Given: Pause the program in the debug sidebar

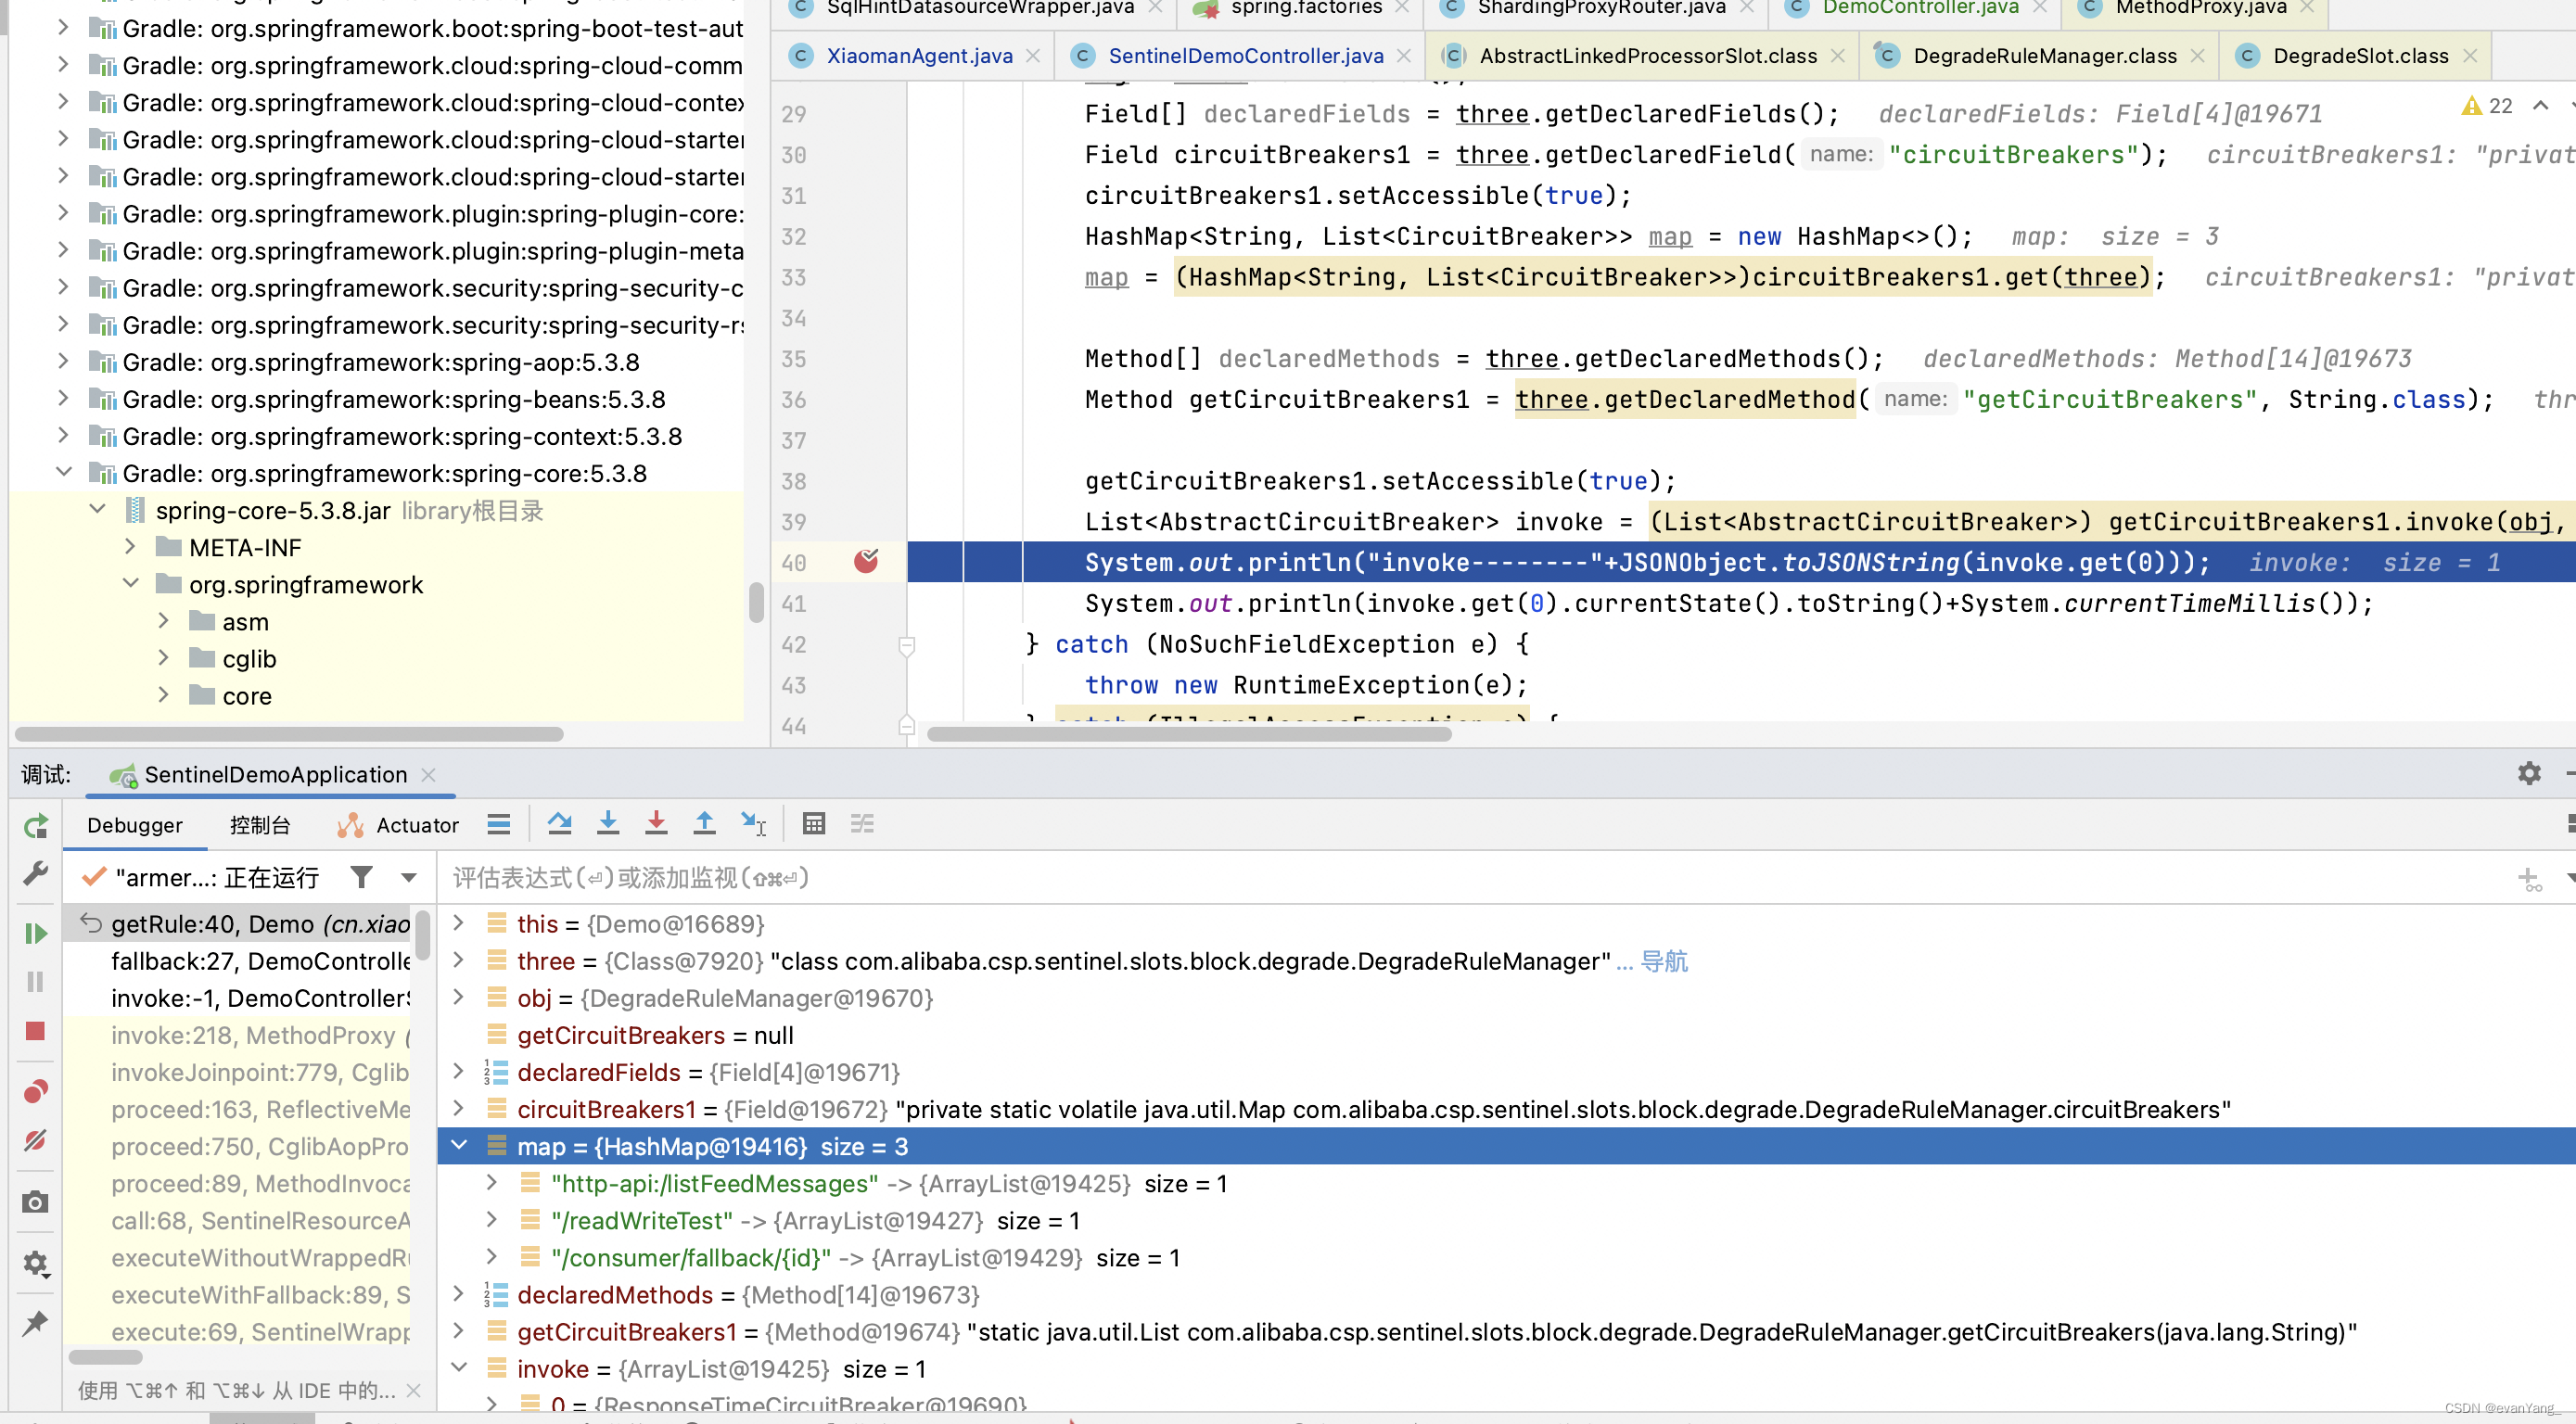Looking at the screenshot, I should coord(36,981).
